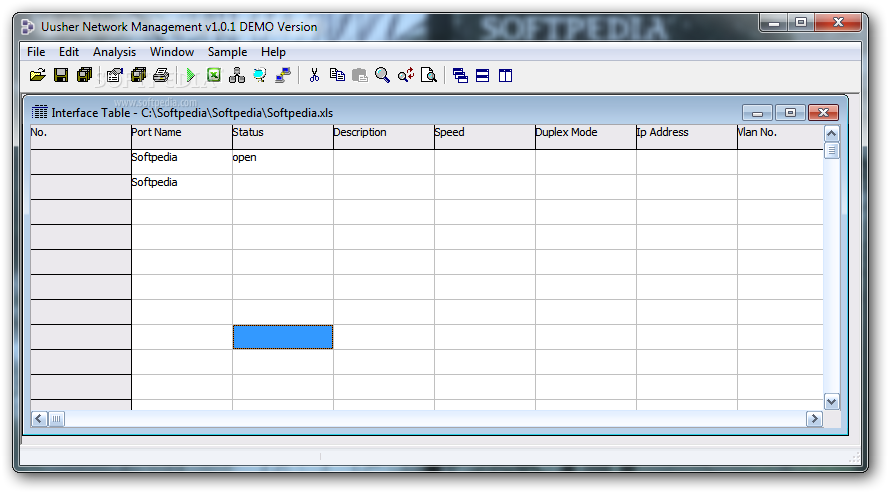Click the Vlan No. column header
Screen dimensions: 889x493
pyautogui.click(x=780, y=137)
